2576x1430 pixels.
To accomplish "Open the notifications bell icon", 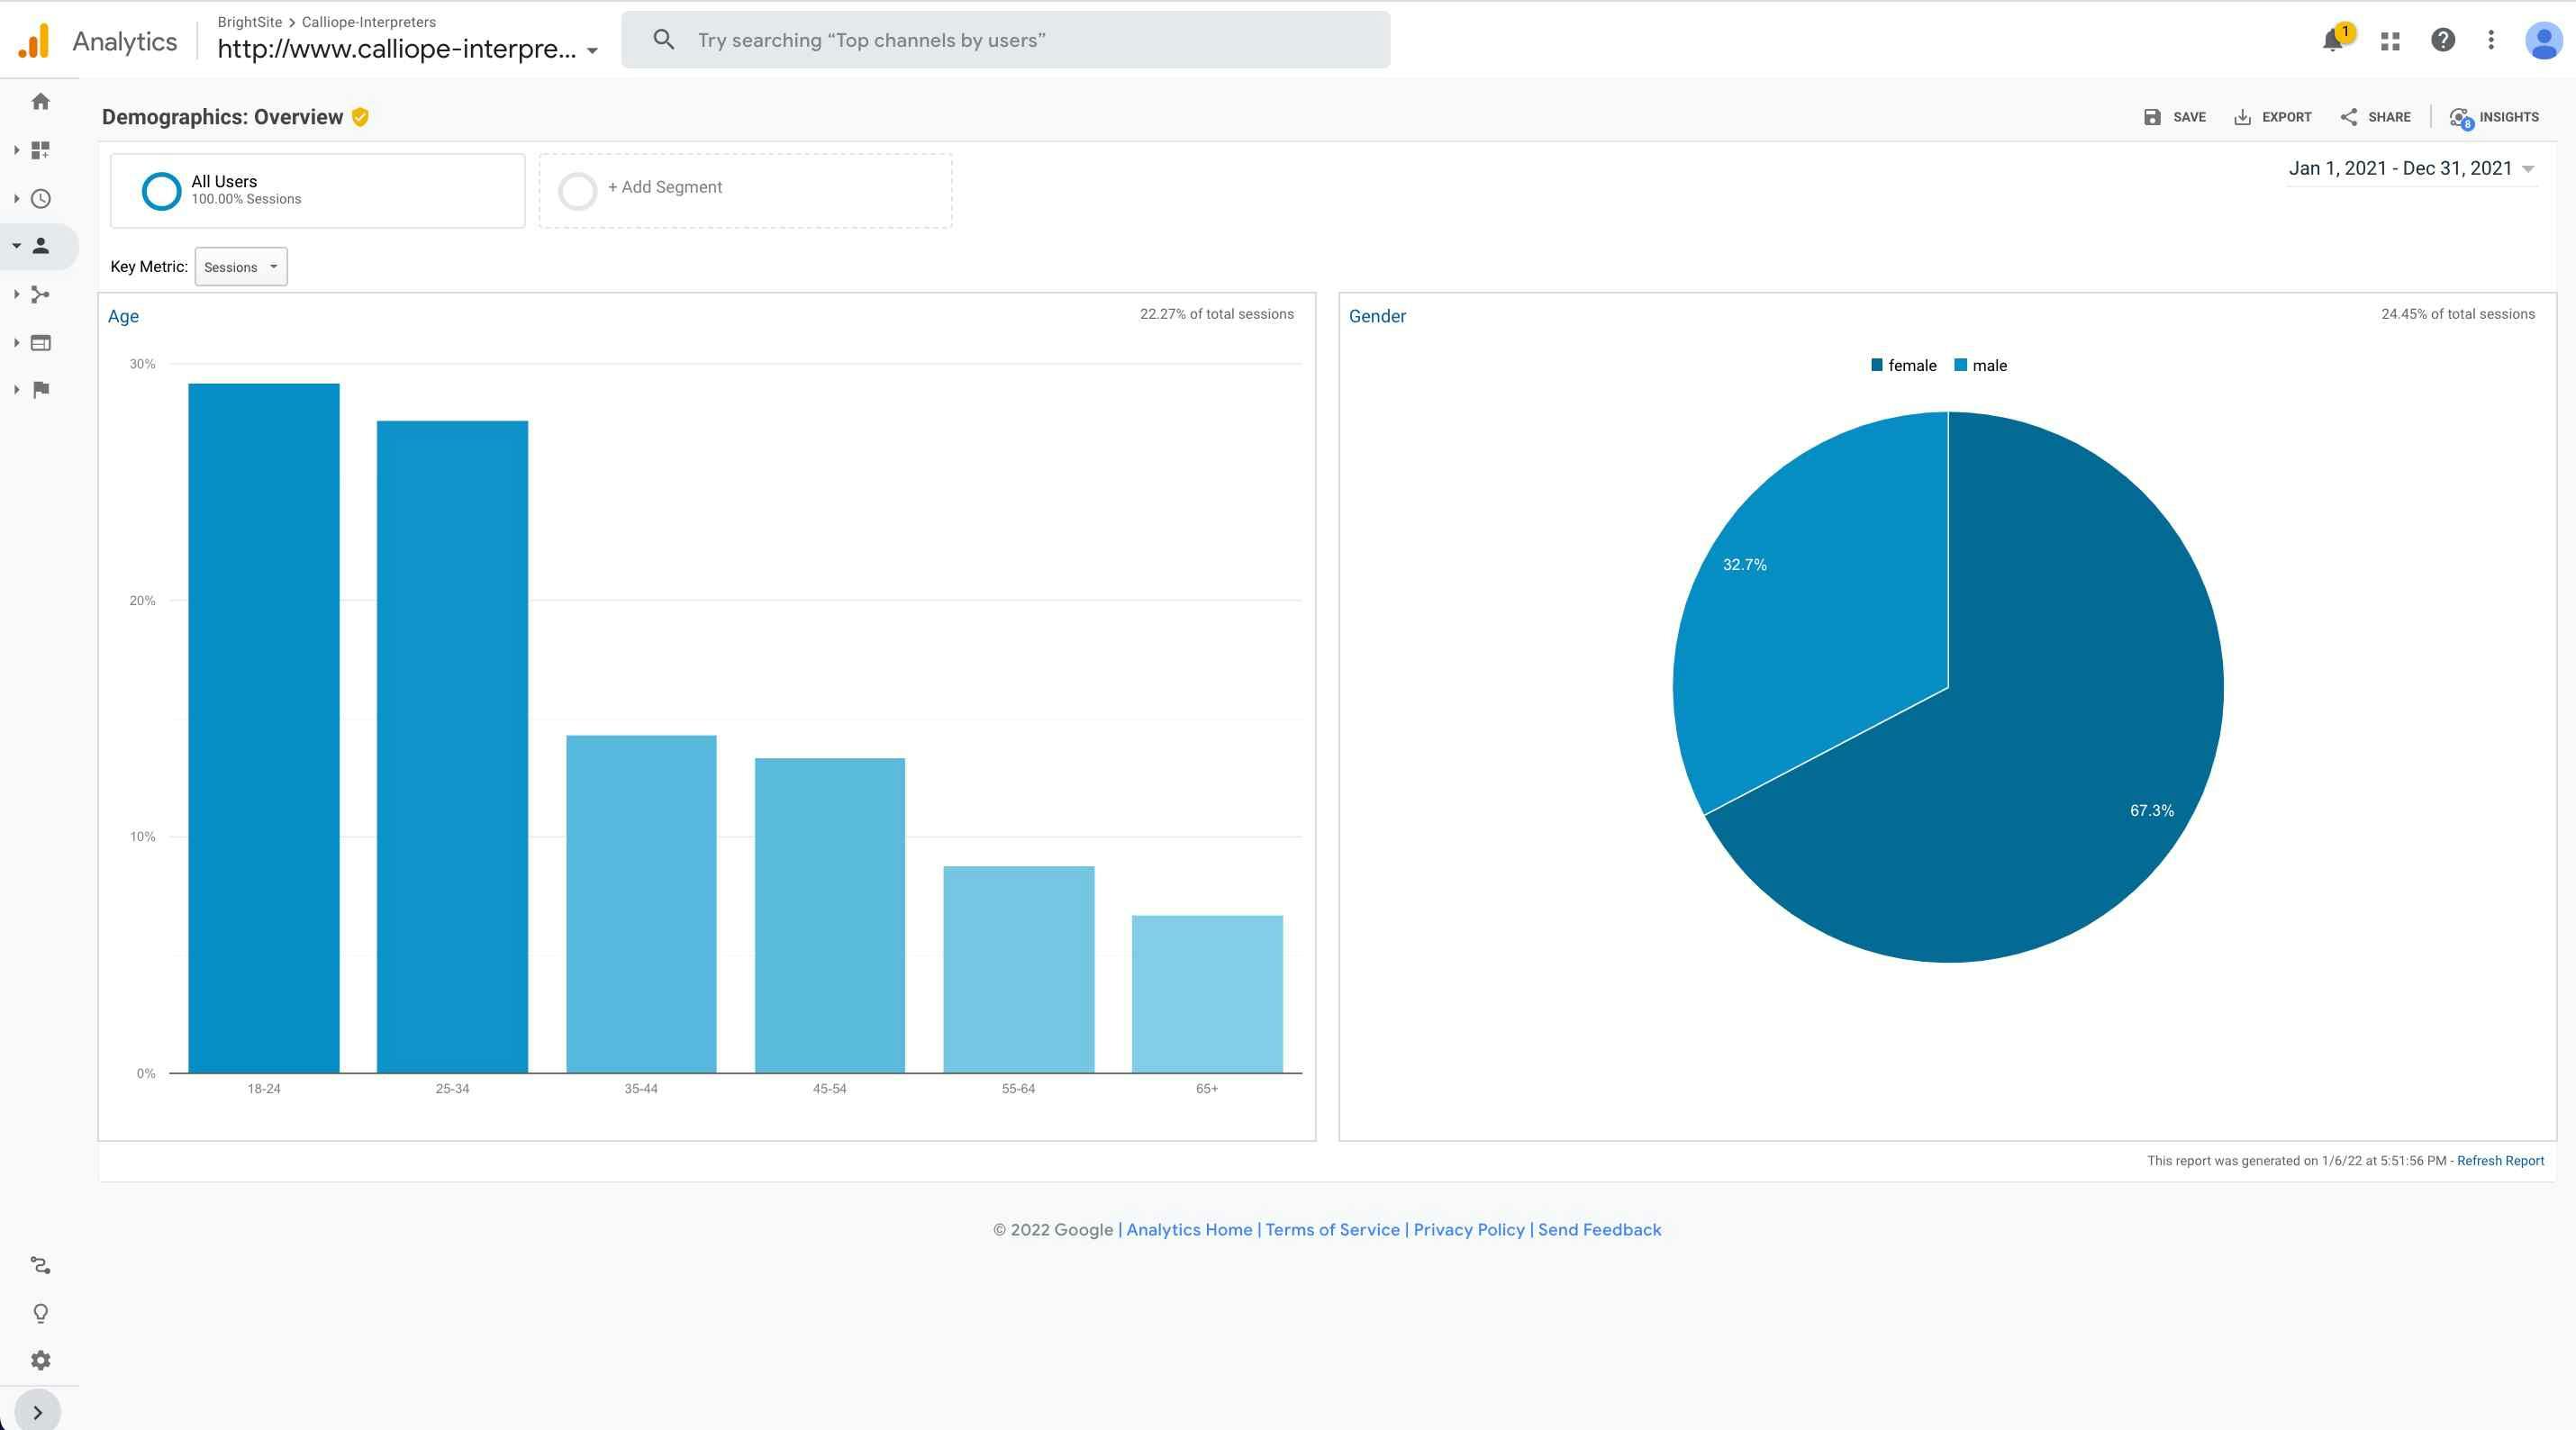I will (x=2333, y=40).
